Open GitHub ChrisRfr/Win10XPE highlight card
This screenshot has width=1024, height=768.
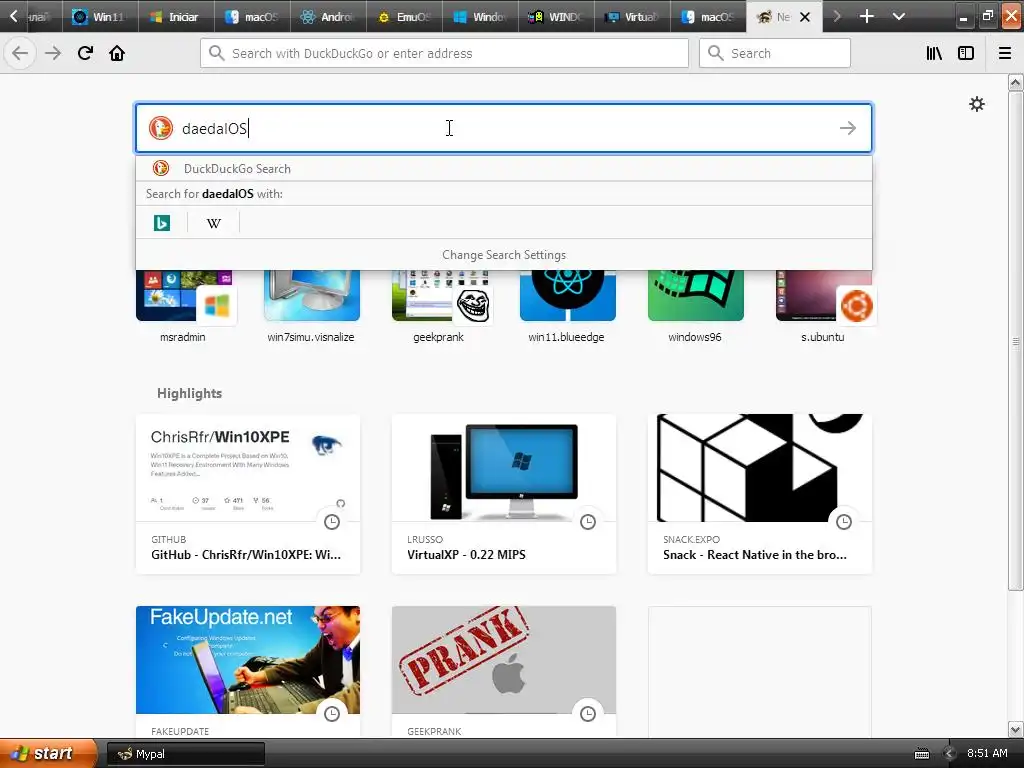pos(248,494)
